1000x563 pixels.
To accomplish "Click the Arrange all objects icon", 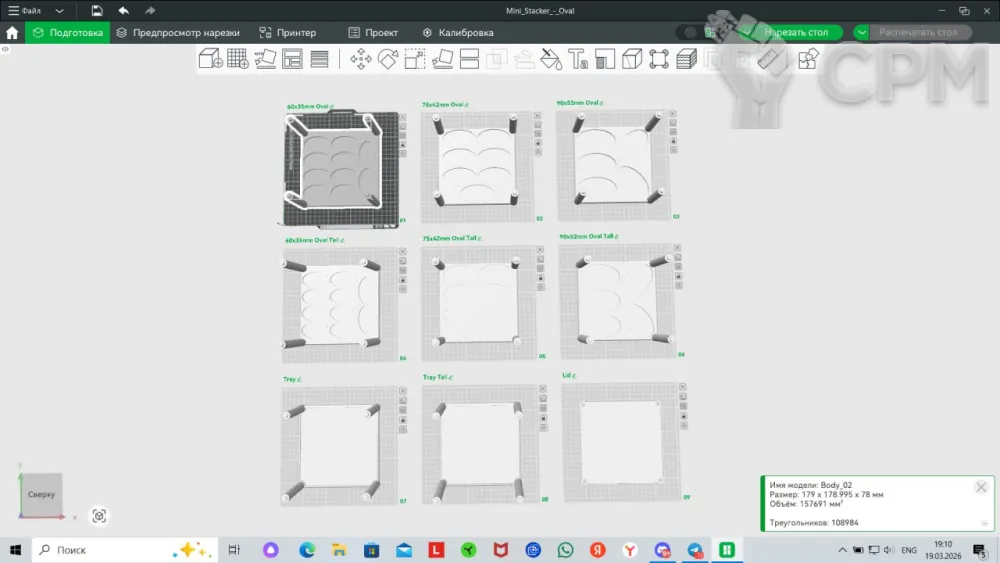I will coord(292,59).
